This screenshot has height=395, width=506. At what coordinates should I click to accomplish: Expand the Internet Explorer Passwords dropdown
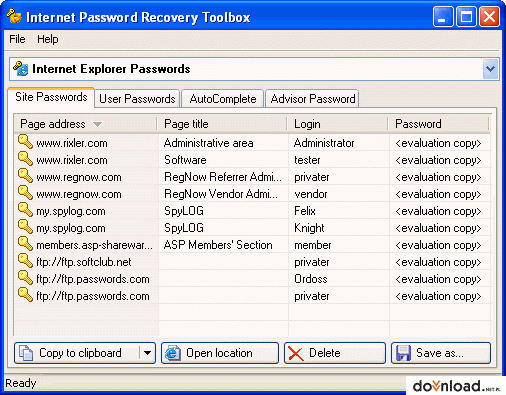click(490, 69)
